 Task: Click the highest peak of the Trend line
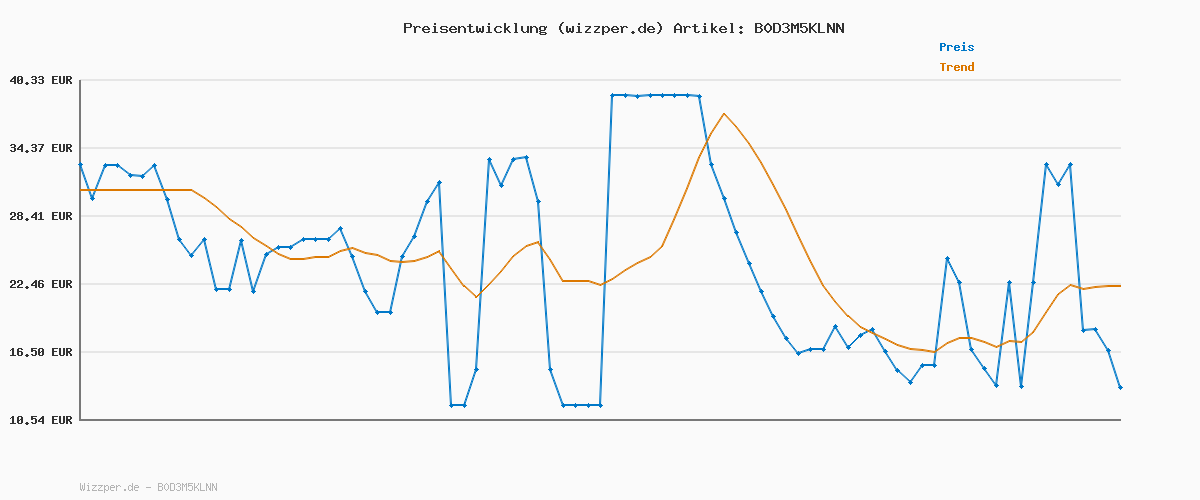[x=724, y=114]
